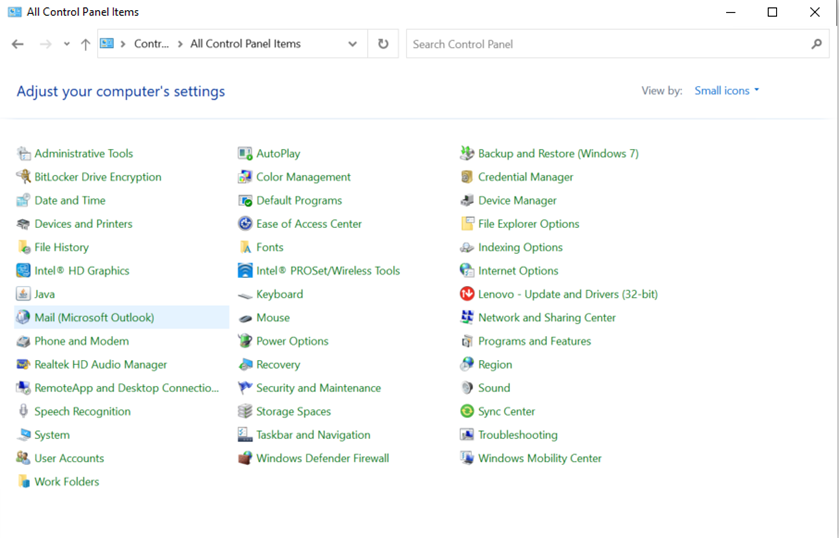
Task: Go up one level with Up arrow
Action: pos(86,44)
